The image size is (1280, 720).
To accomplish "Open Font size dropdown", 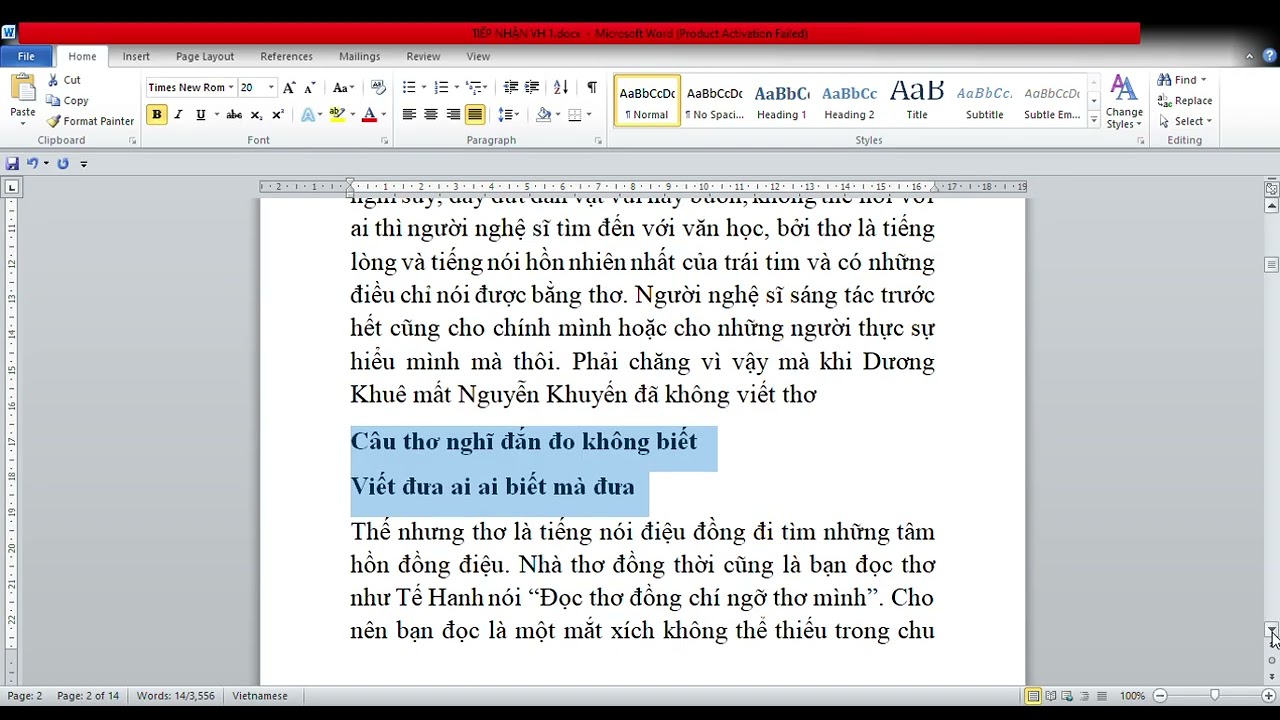I will [x=271, y=87].
